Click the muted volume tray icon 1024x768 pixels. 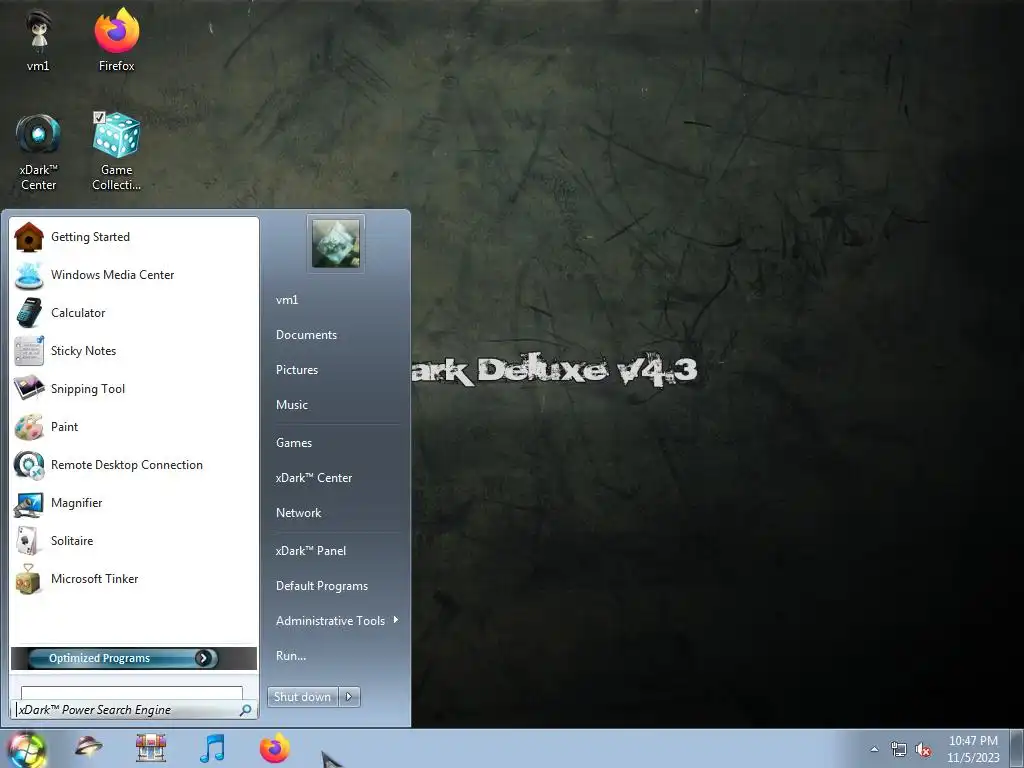tap(923, 750)
